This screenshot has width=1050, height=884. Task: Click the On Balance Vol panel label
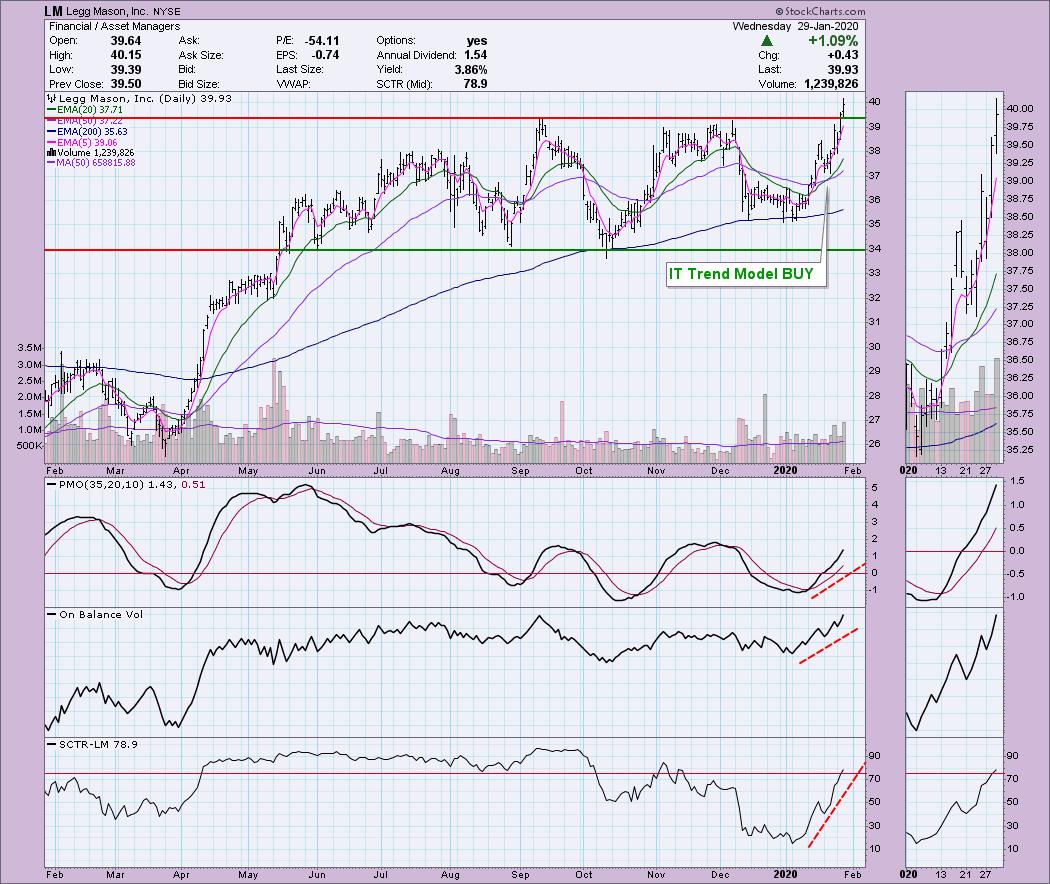click(94, 614)
